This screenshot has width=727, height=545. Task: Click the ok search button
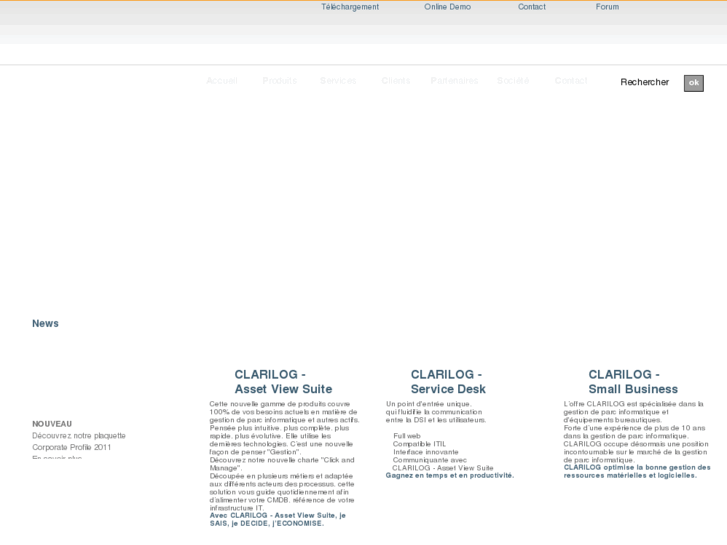click(694, 83)
